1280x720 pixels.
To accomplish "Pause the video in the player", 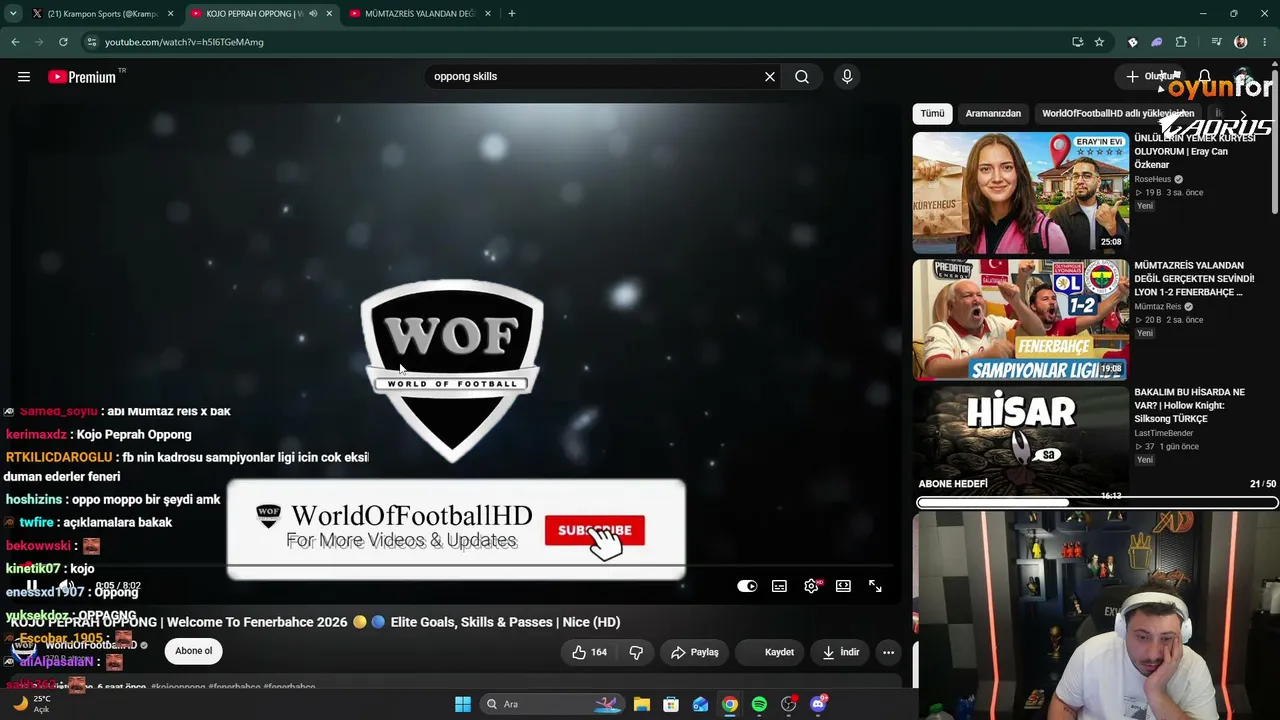I will [32, 586].
